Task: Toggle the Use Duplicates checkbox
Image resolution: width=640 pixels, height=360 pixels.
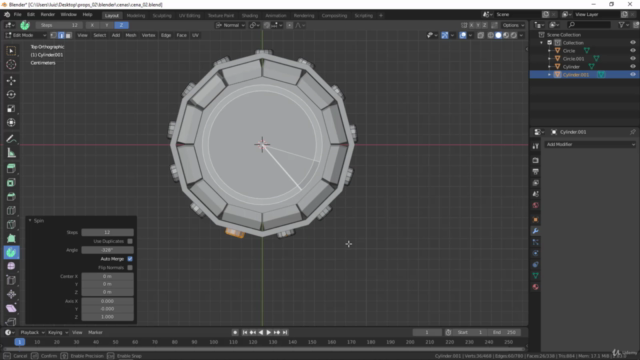Action: coord(130,241)
